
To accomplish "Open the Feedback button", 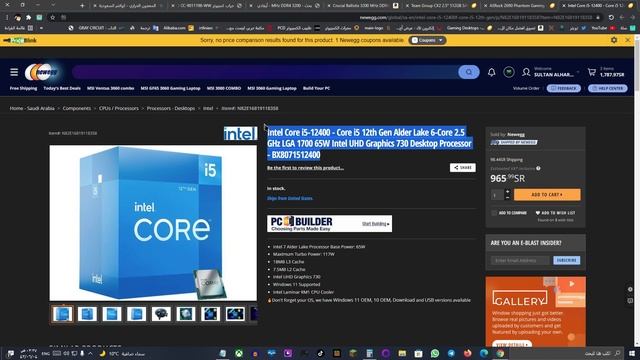I will click(x=564, y=88).
